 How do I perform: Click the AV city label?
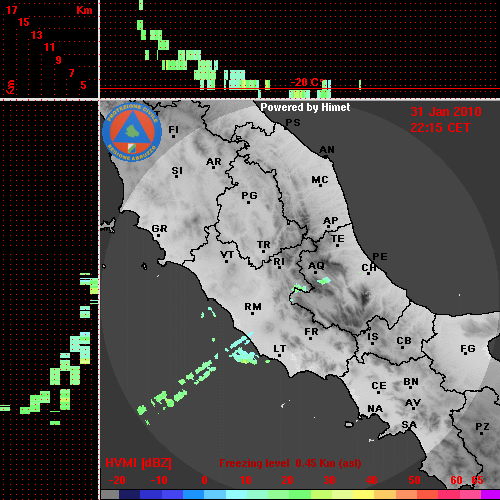[413, 403]
